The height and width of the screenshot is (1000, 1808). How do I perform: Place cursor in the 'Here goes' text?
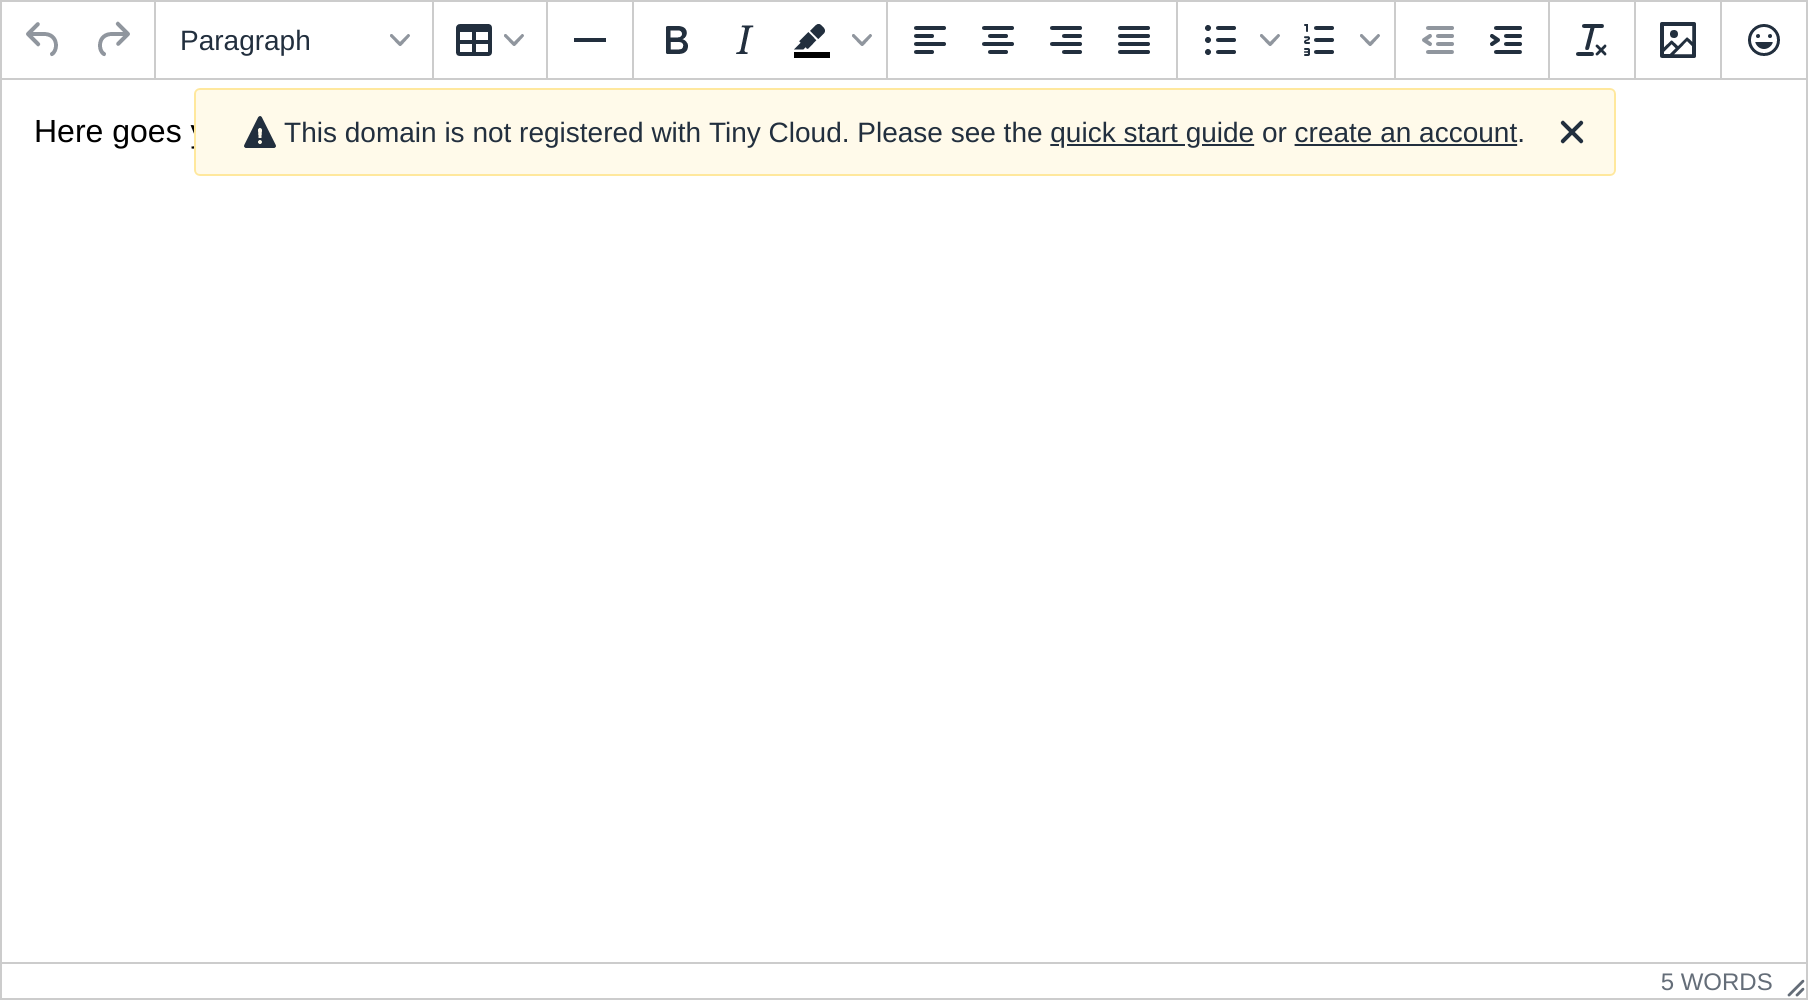point(108,131)
